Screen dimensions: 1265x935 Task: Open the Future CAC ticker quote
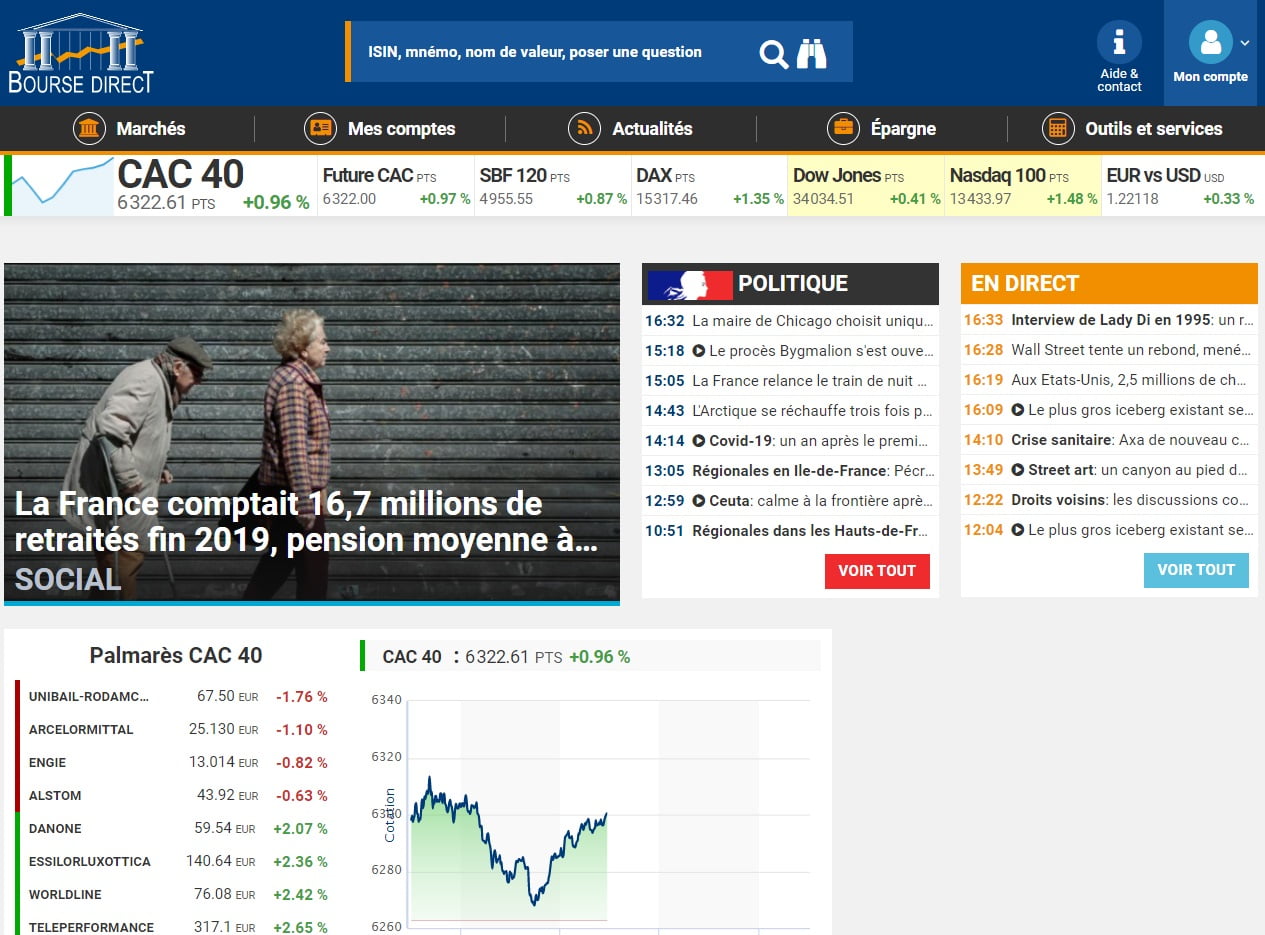[x=396, y=186]
